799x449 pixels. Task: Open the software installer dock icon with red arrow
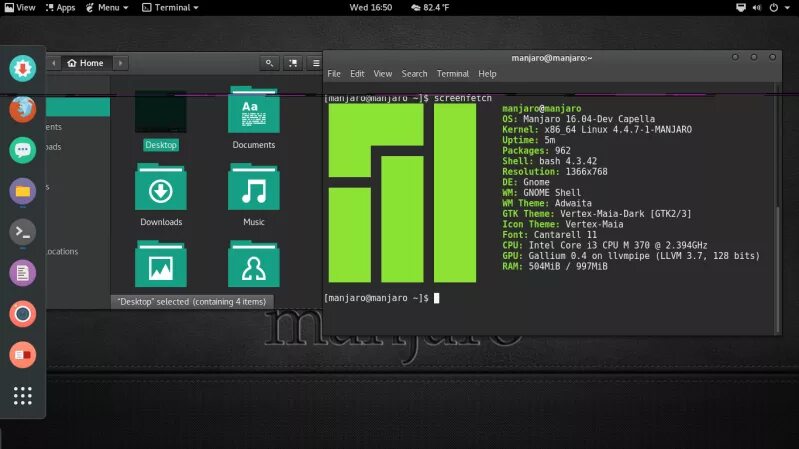[22, 68]
